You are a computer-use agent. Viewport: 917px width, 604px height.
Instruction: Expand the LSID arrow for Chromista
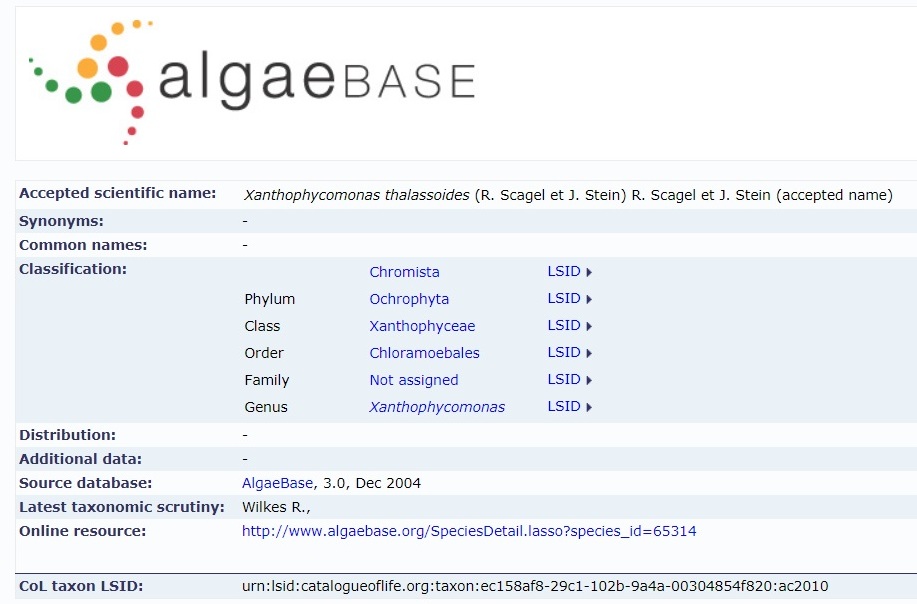(x=589, y=272)
